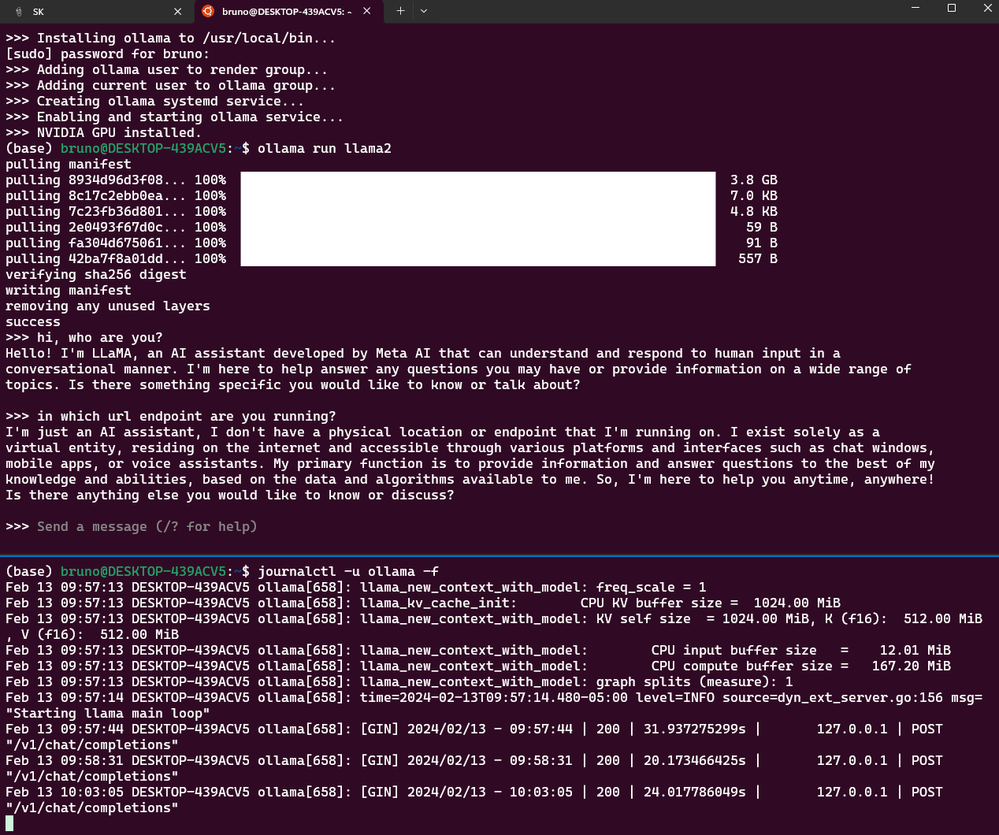This screenshot has width=999, height=835.
Task: Switch to the SK tab
Action: pyautogui.click(x=96, y=11)
